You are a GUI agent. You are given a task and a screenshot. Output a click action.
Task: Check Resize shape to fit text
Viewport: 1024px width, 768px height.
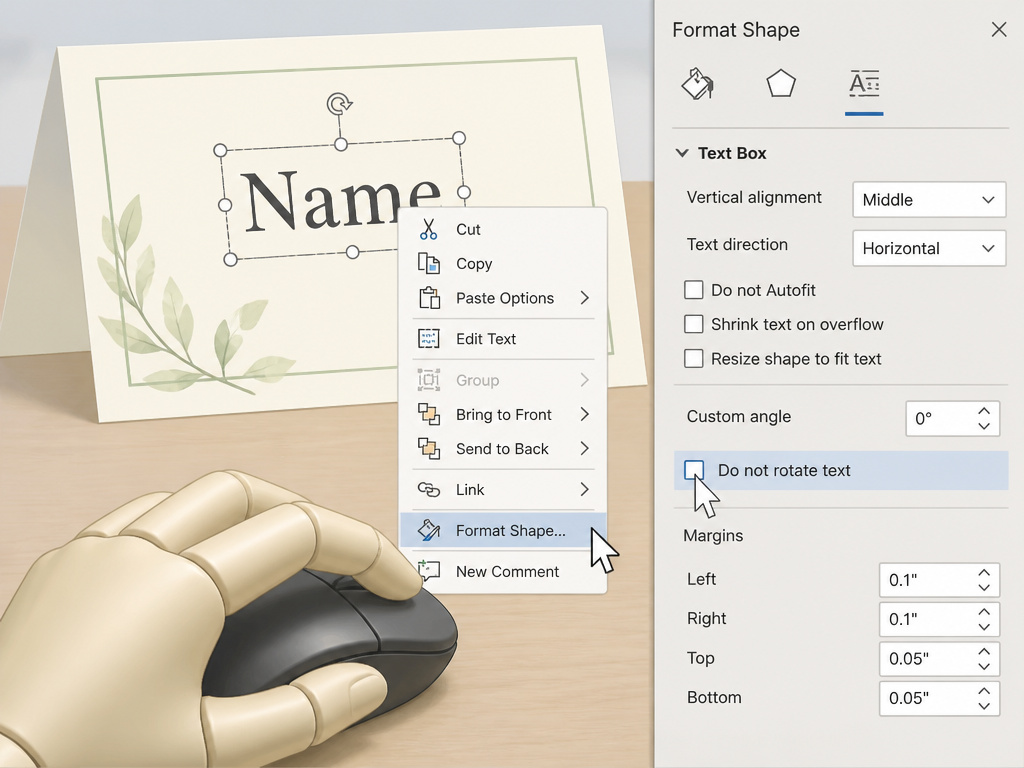[x=694, y=359]
